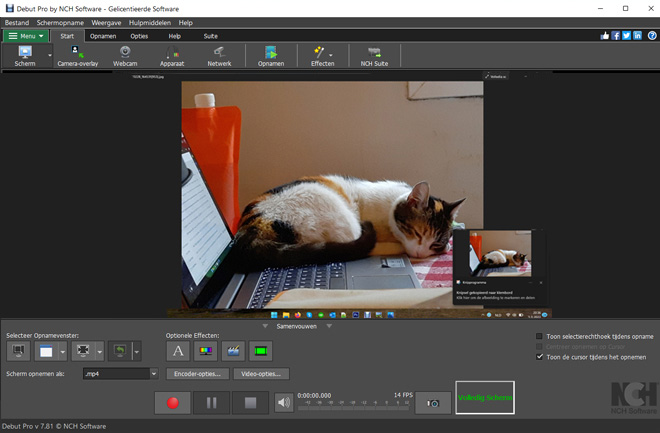This screenshot has width=660, height=433.
Task: Share via LinkedIn icon
Action: pos(638,36)
